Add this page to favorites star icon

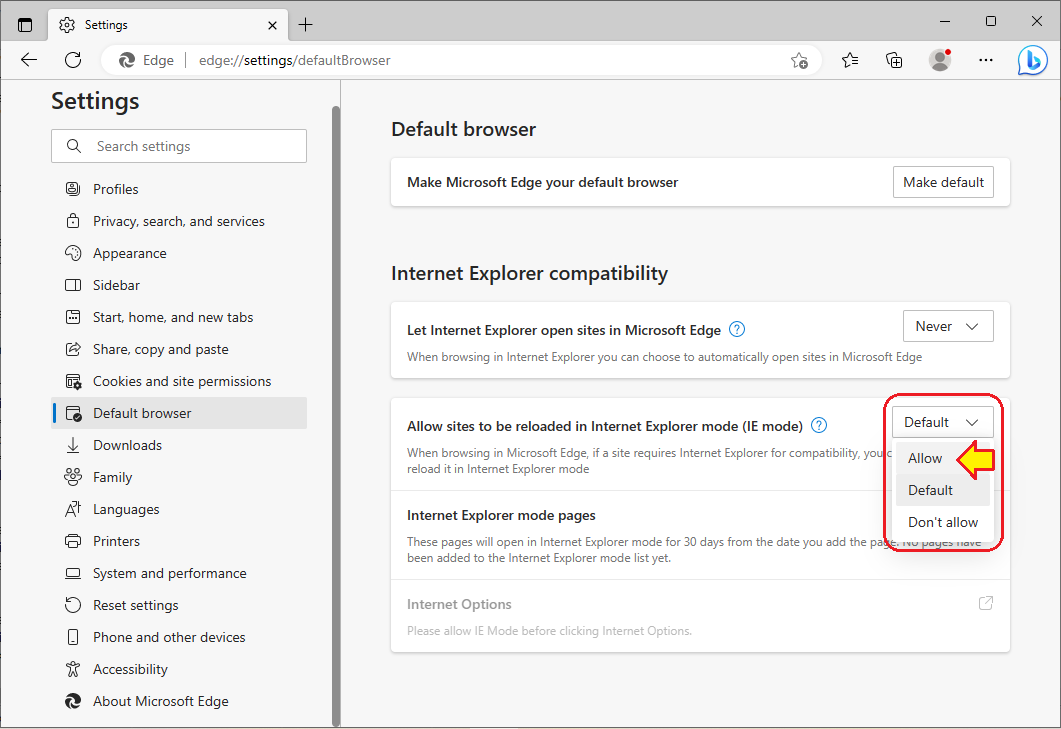pos(799,60)
